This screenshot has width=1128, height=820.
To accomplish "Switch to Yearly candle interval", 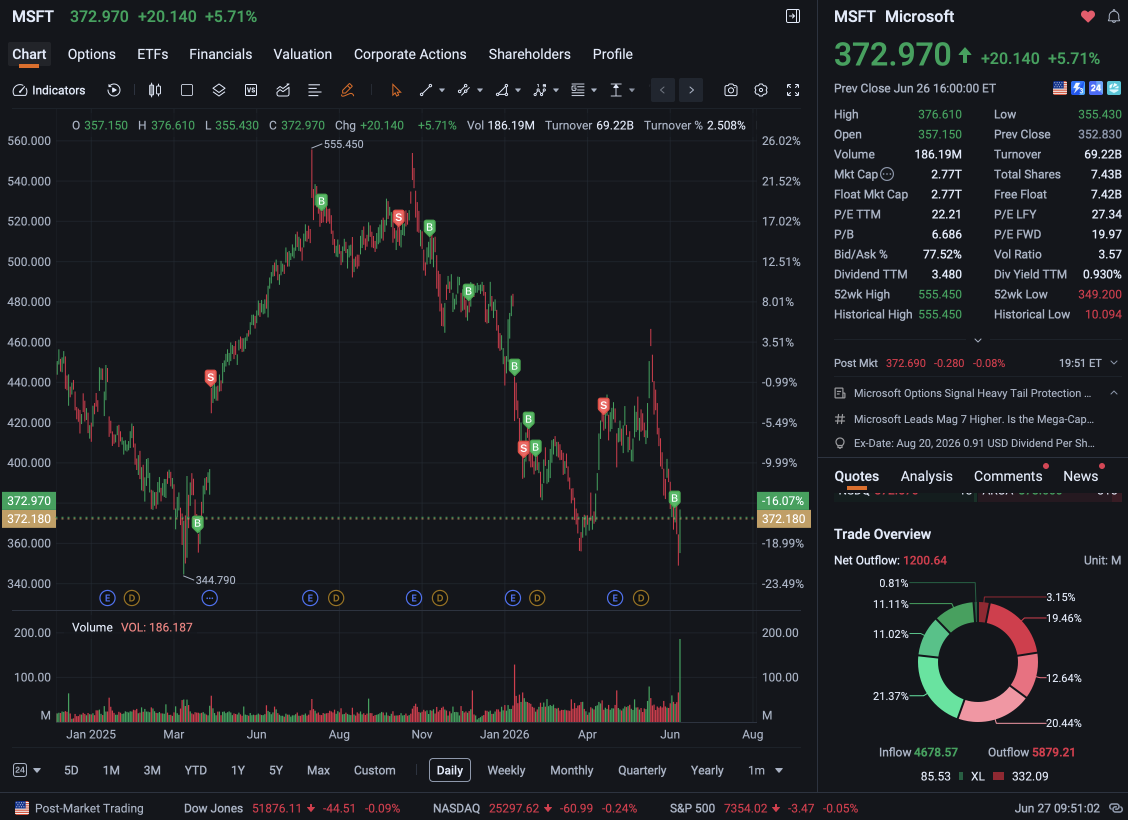I will tap(707, 770).
